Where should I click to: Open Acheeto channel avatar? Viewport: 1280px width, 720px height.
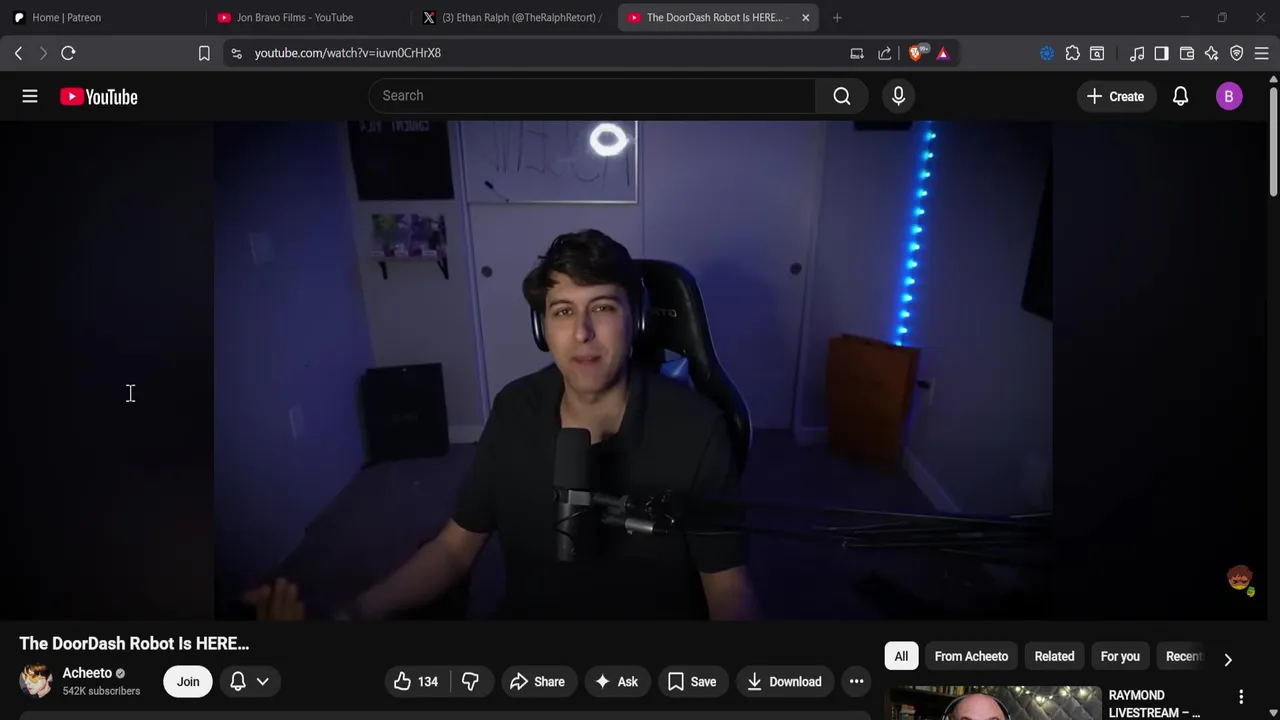[36, 681]
